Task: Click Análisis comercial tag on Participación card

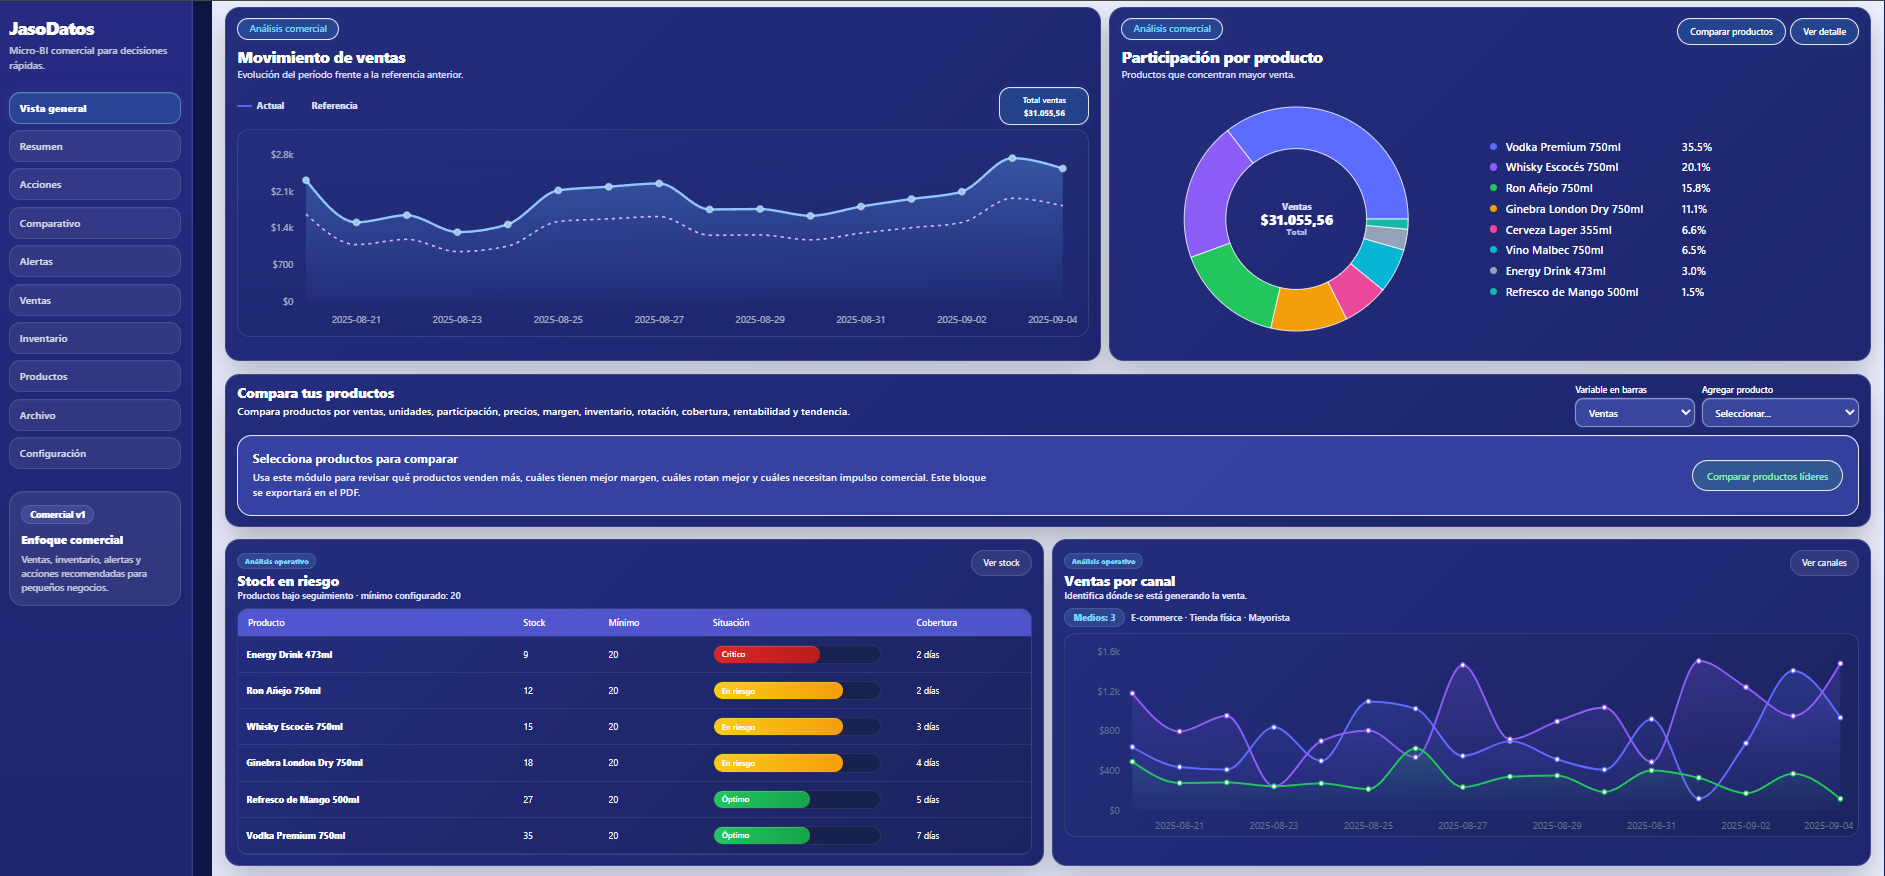Action: point(1172,29)
